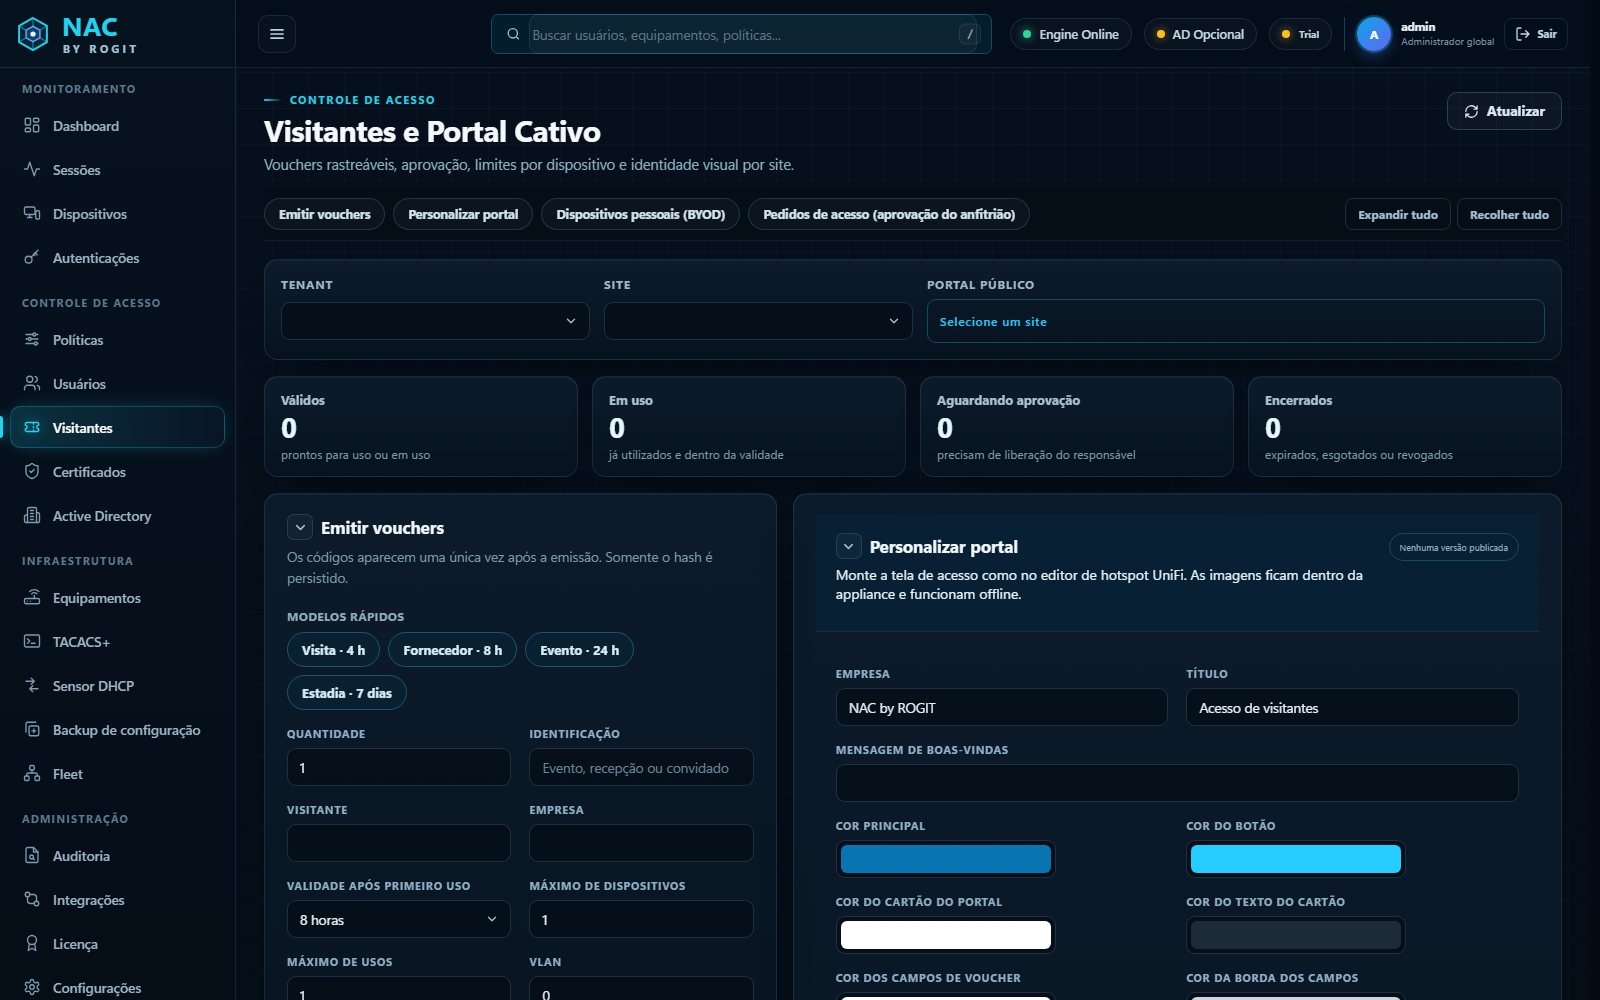Click the Integrações icon in sidebar
The height and width of the screenshot is (1000, 1600).
click(32, 900)
